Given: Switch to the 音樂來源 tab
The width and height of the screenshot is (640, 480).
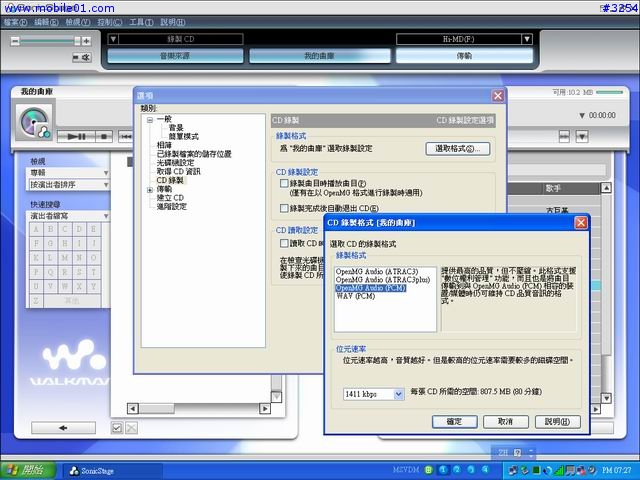Looking at the screenshot, I should pyautogui.click(x=175, y=56).
